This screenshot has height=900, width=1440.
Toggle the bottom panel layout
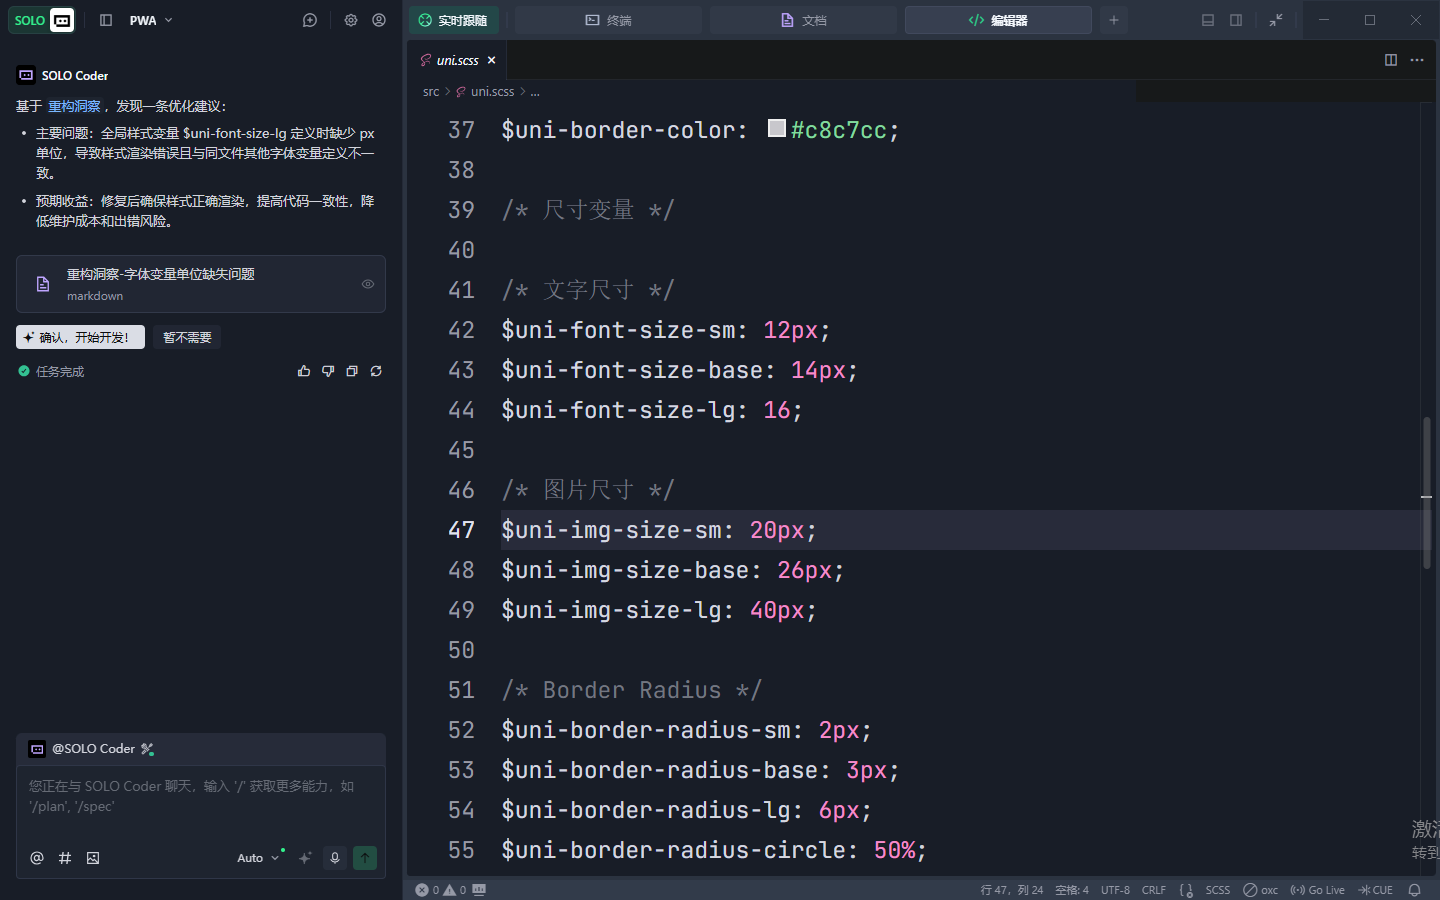[x=1208, y=20]
